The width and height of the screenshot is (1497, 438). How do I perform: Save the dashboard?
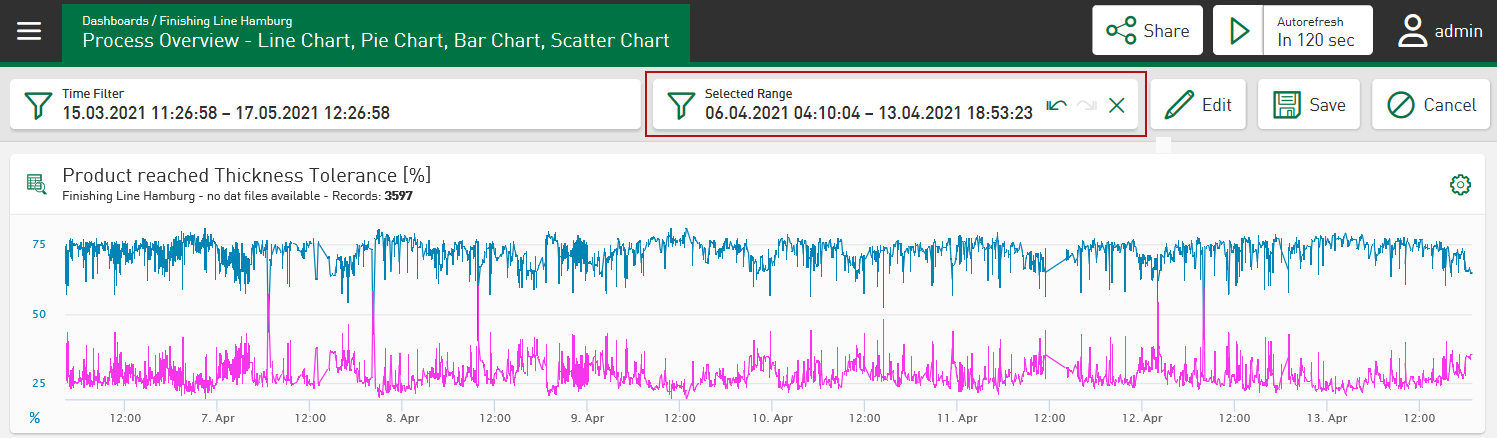click(x=1309, y=105)
